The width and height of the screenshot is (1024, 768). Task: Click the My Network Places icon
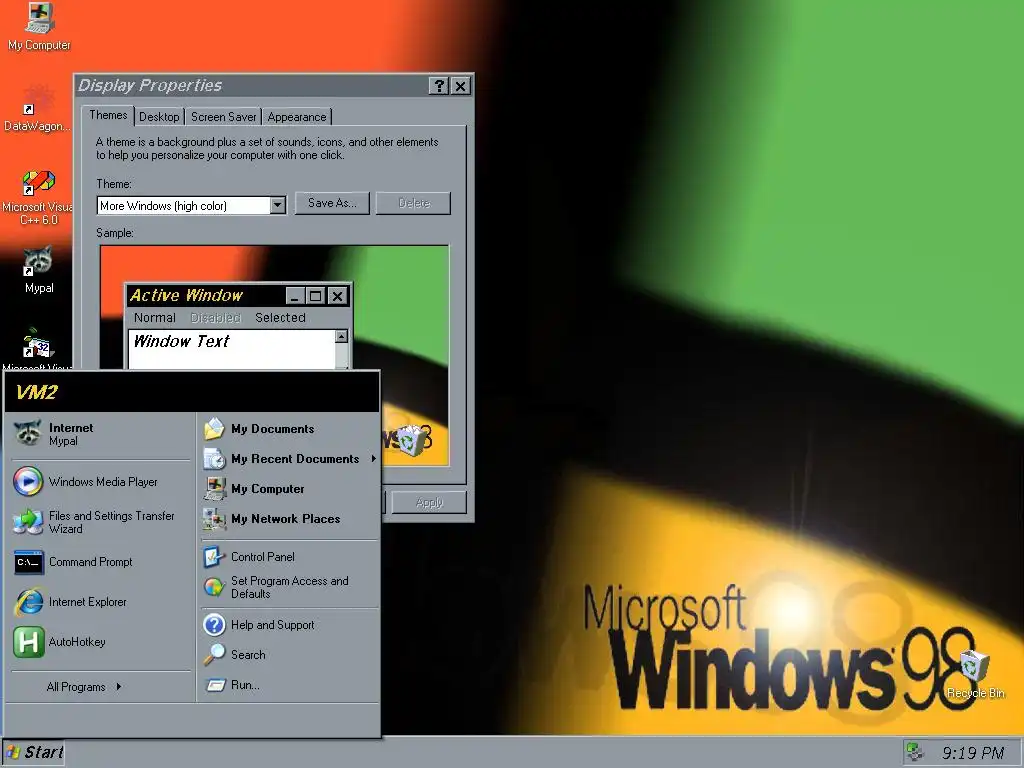(x=214, y=519)
